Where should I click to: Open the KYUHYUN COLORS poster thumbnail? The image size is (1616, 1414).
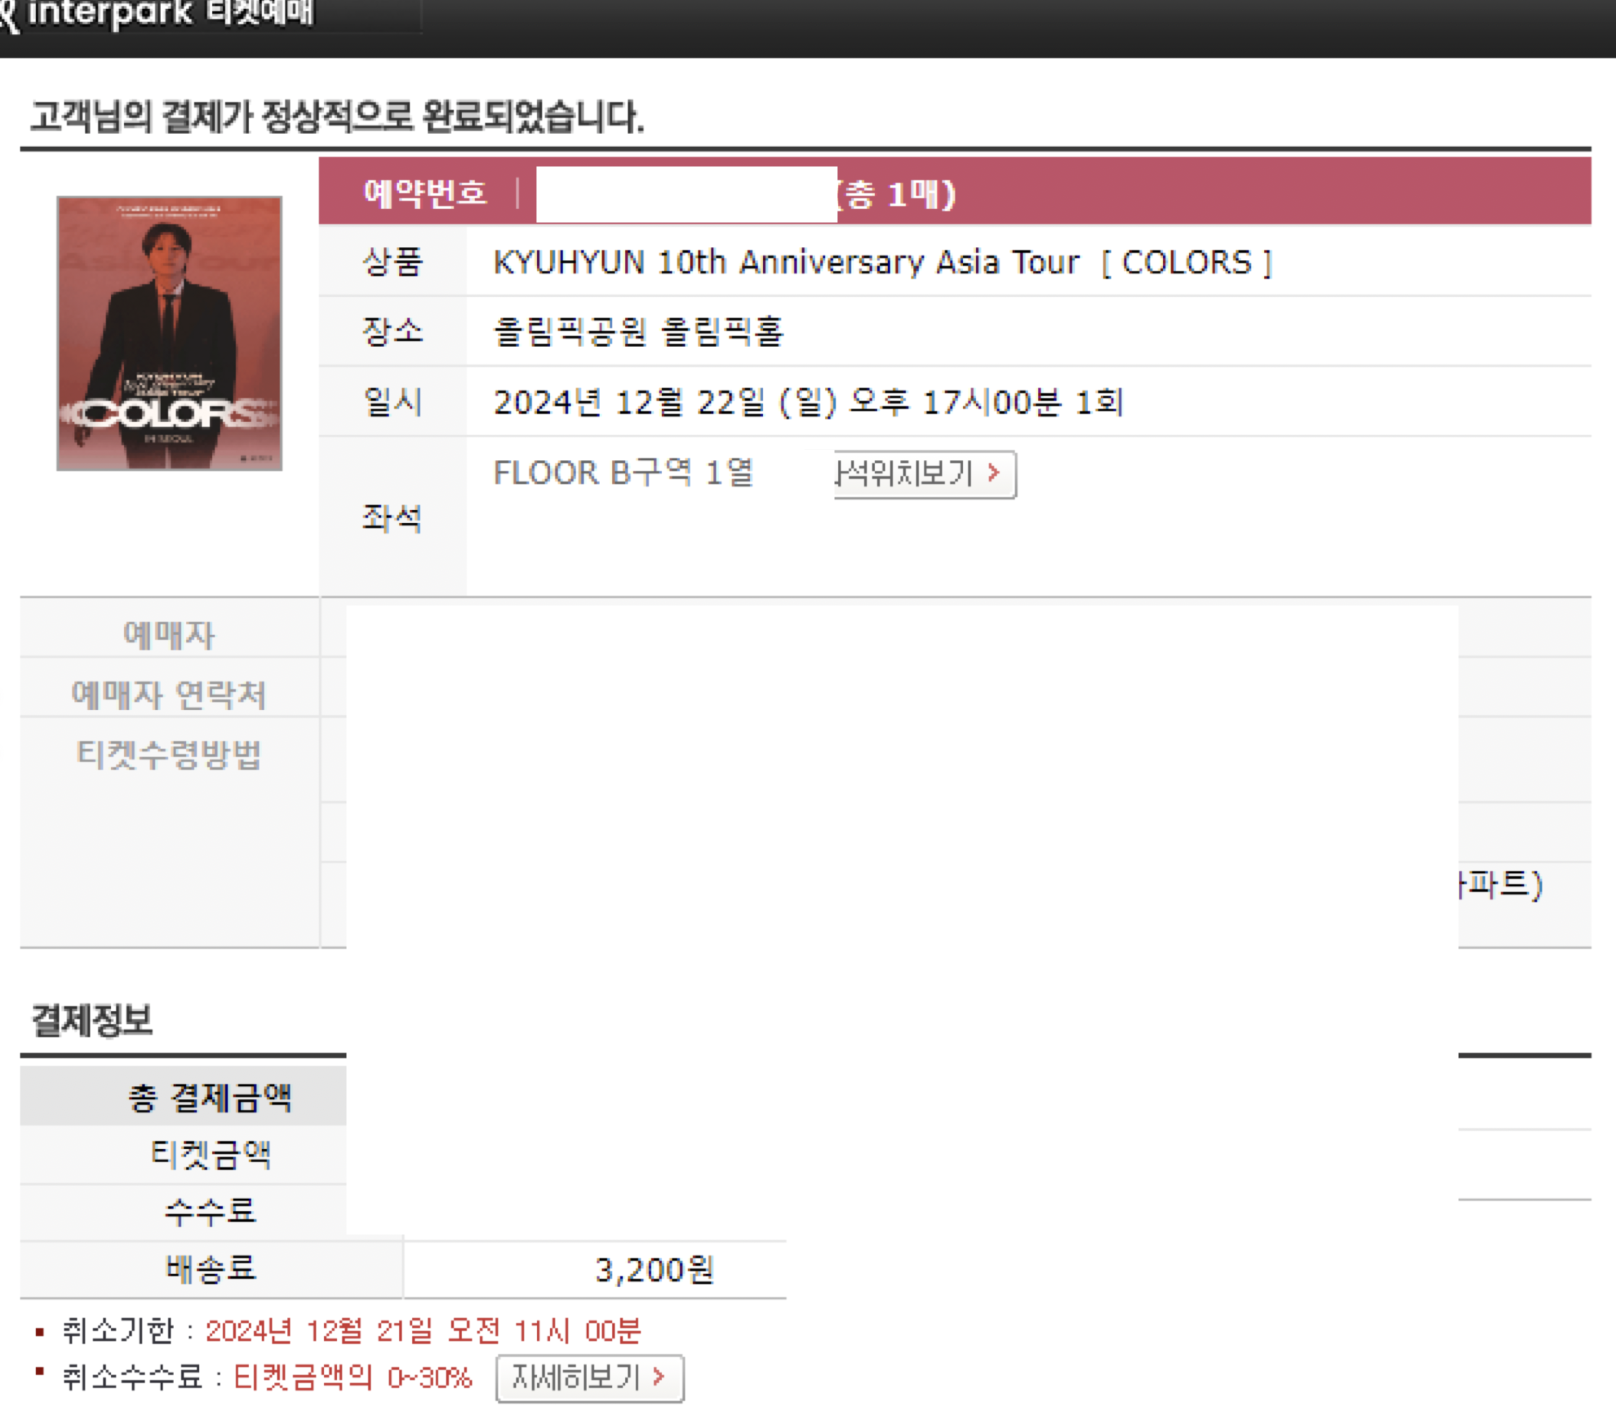169,333
